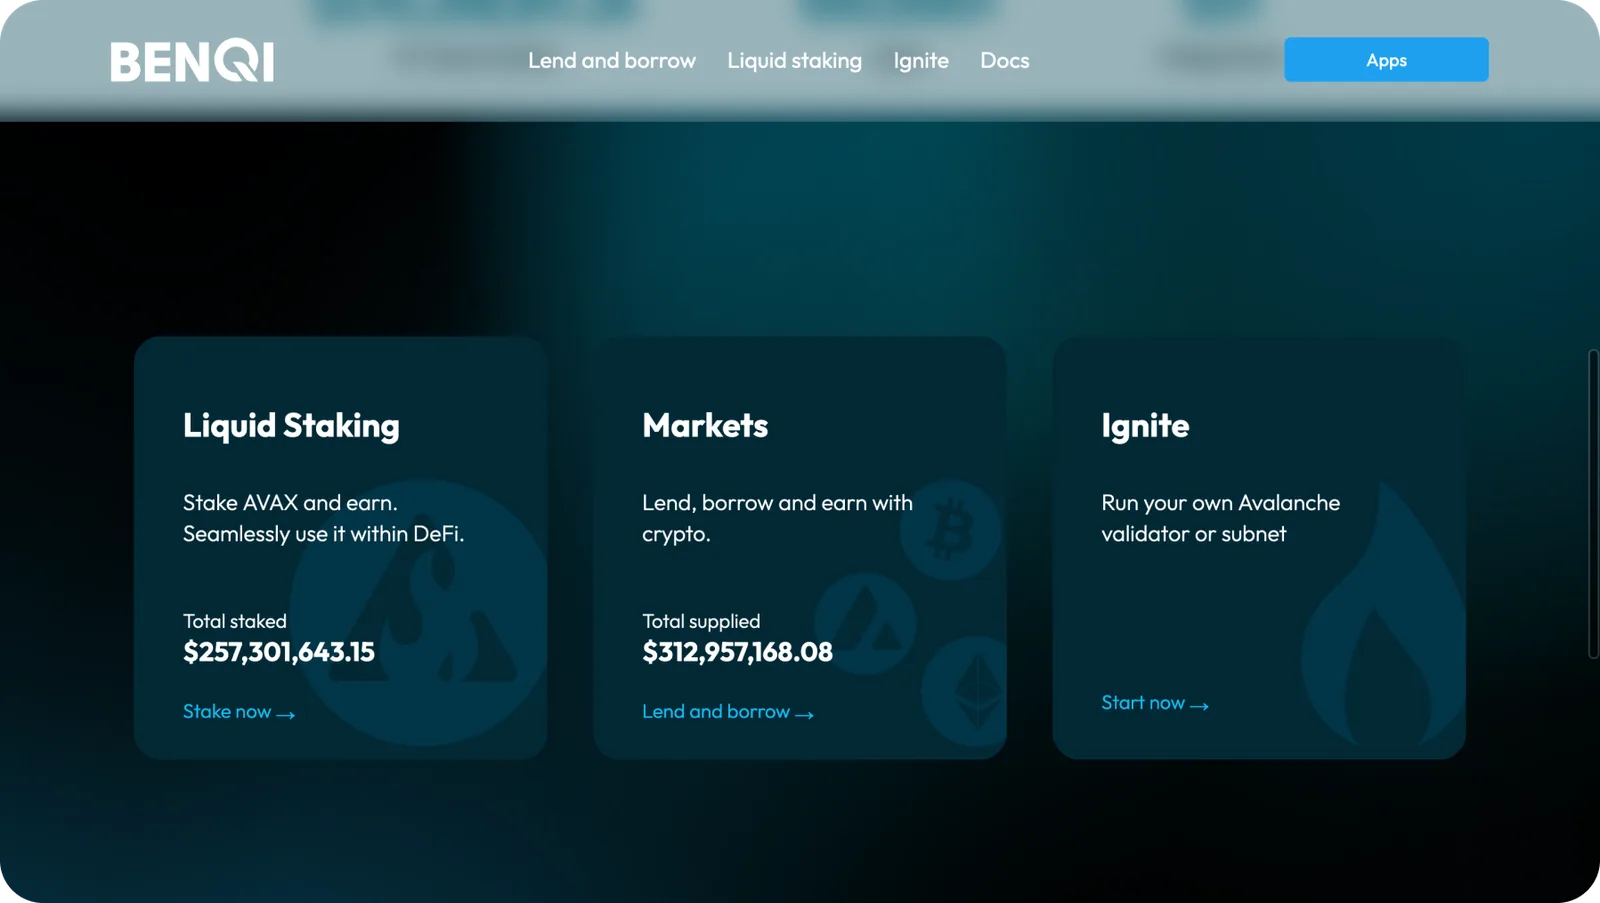Click the Ignite card heading

tap(1145, 426)
